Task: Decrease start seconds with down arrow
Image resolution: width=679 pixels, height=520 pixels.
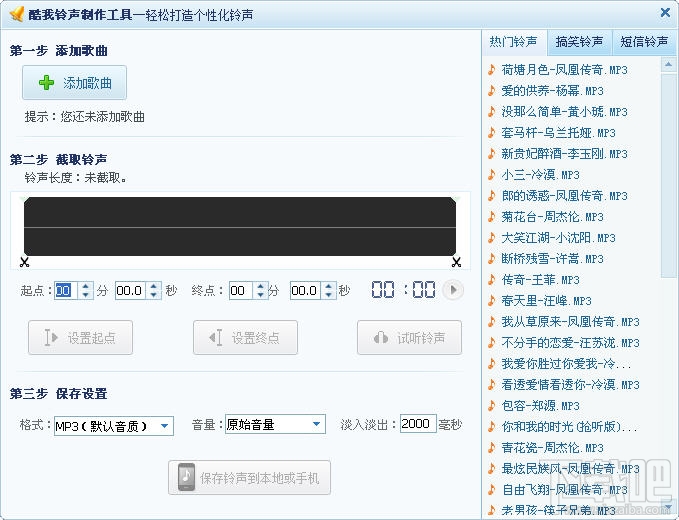Action: (x=154, y=295)
